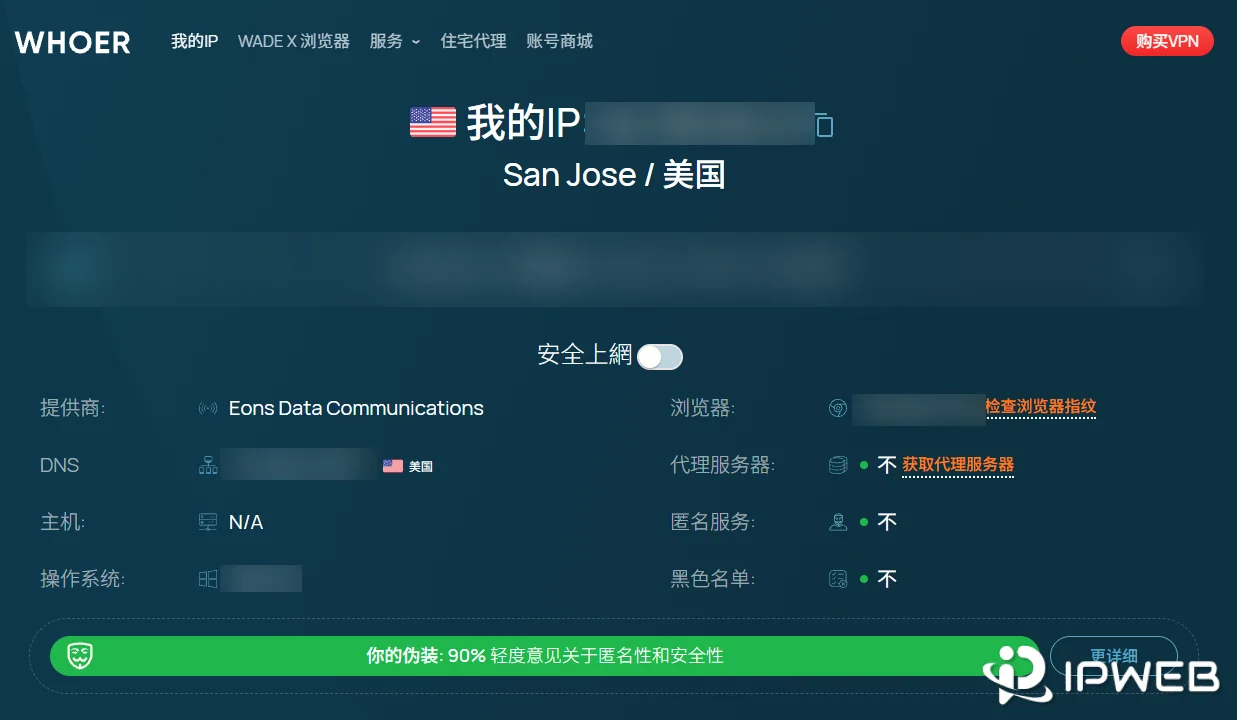
Task: Click the 美国 text beside DNS
Action: click(x=421, y=466)
